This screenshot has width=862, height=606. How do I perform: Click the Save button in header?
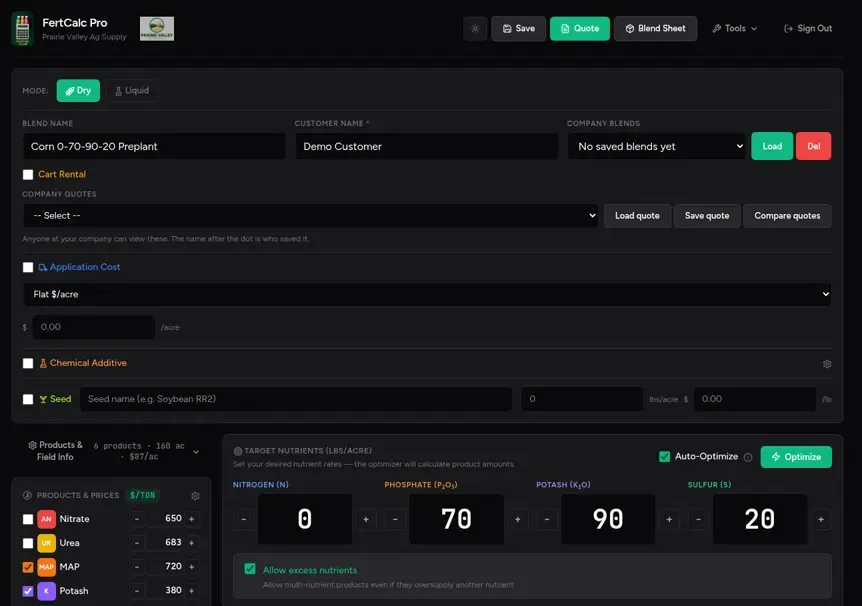coord(518,29)
